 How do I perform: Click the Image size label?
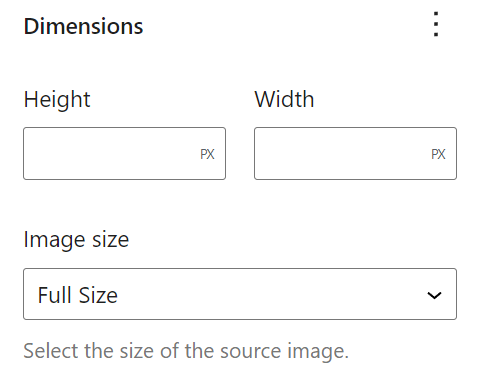pos(76,240)
